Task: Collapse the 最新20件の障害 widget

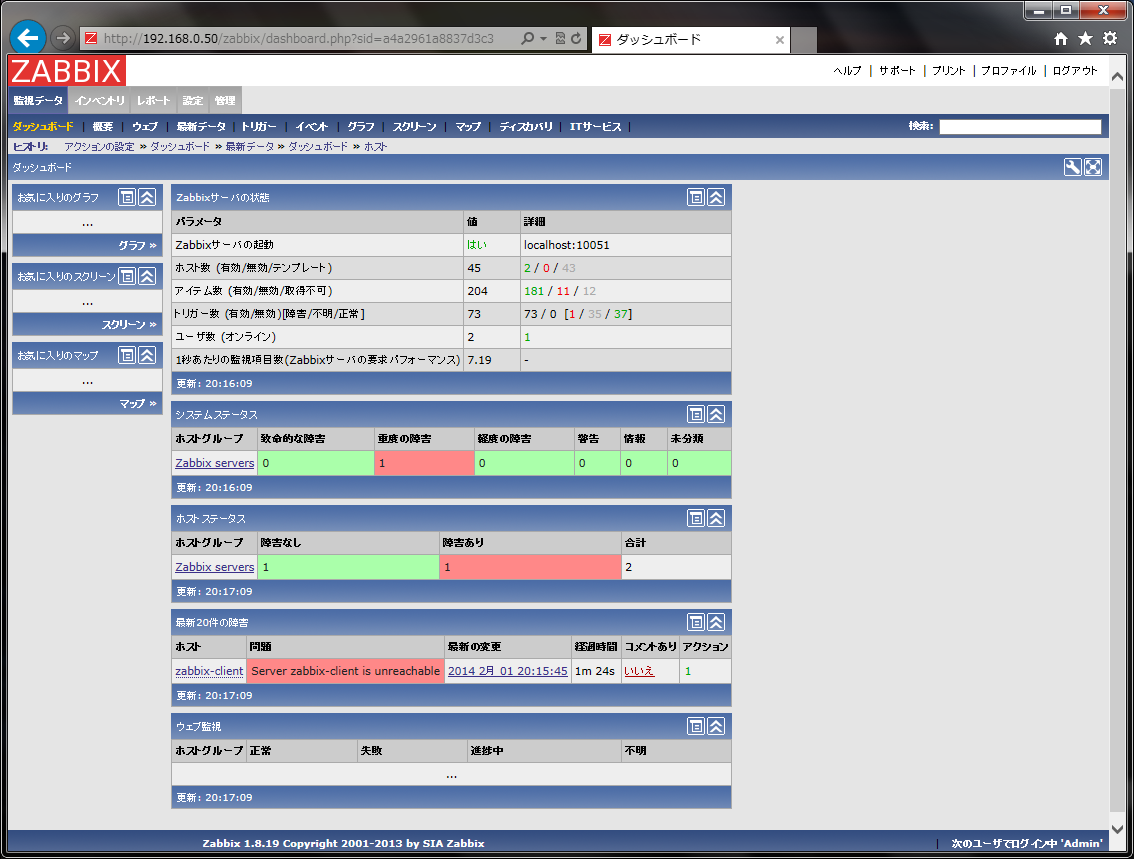Action: tap(716, 622)
